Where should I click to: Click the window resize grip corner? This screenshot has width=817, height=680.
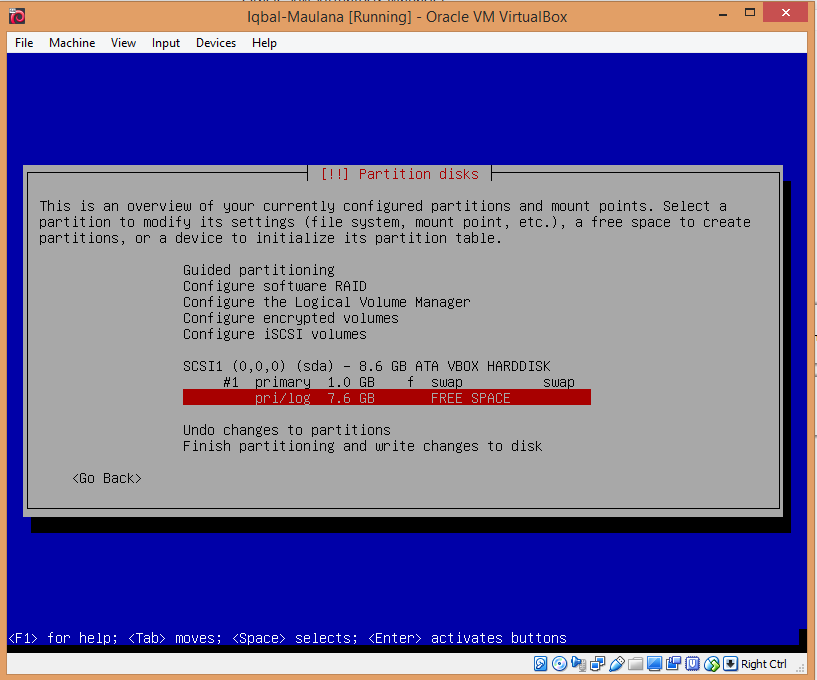click(x=801, y=668)
